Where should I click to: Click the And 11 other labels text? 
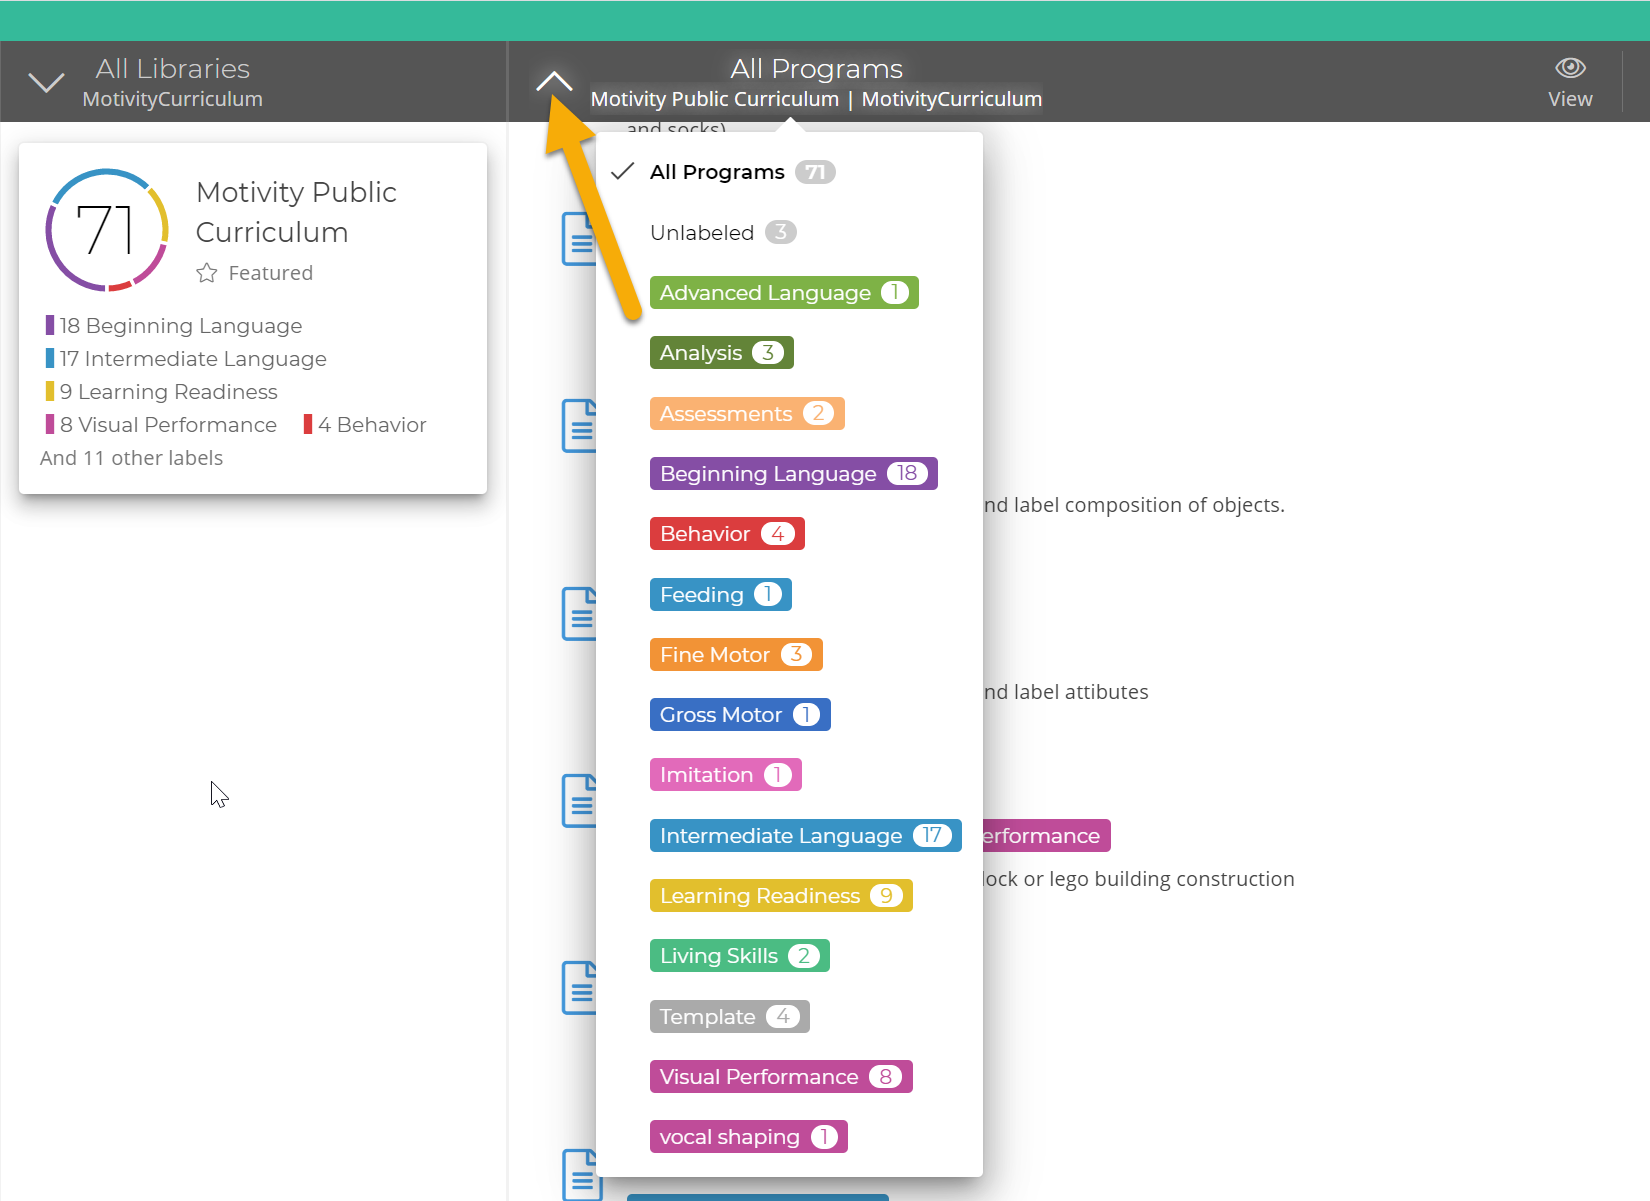click(x=131, y=457)
